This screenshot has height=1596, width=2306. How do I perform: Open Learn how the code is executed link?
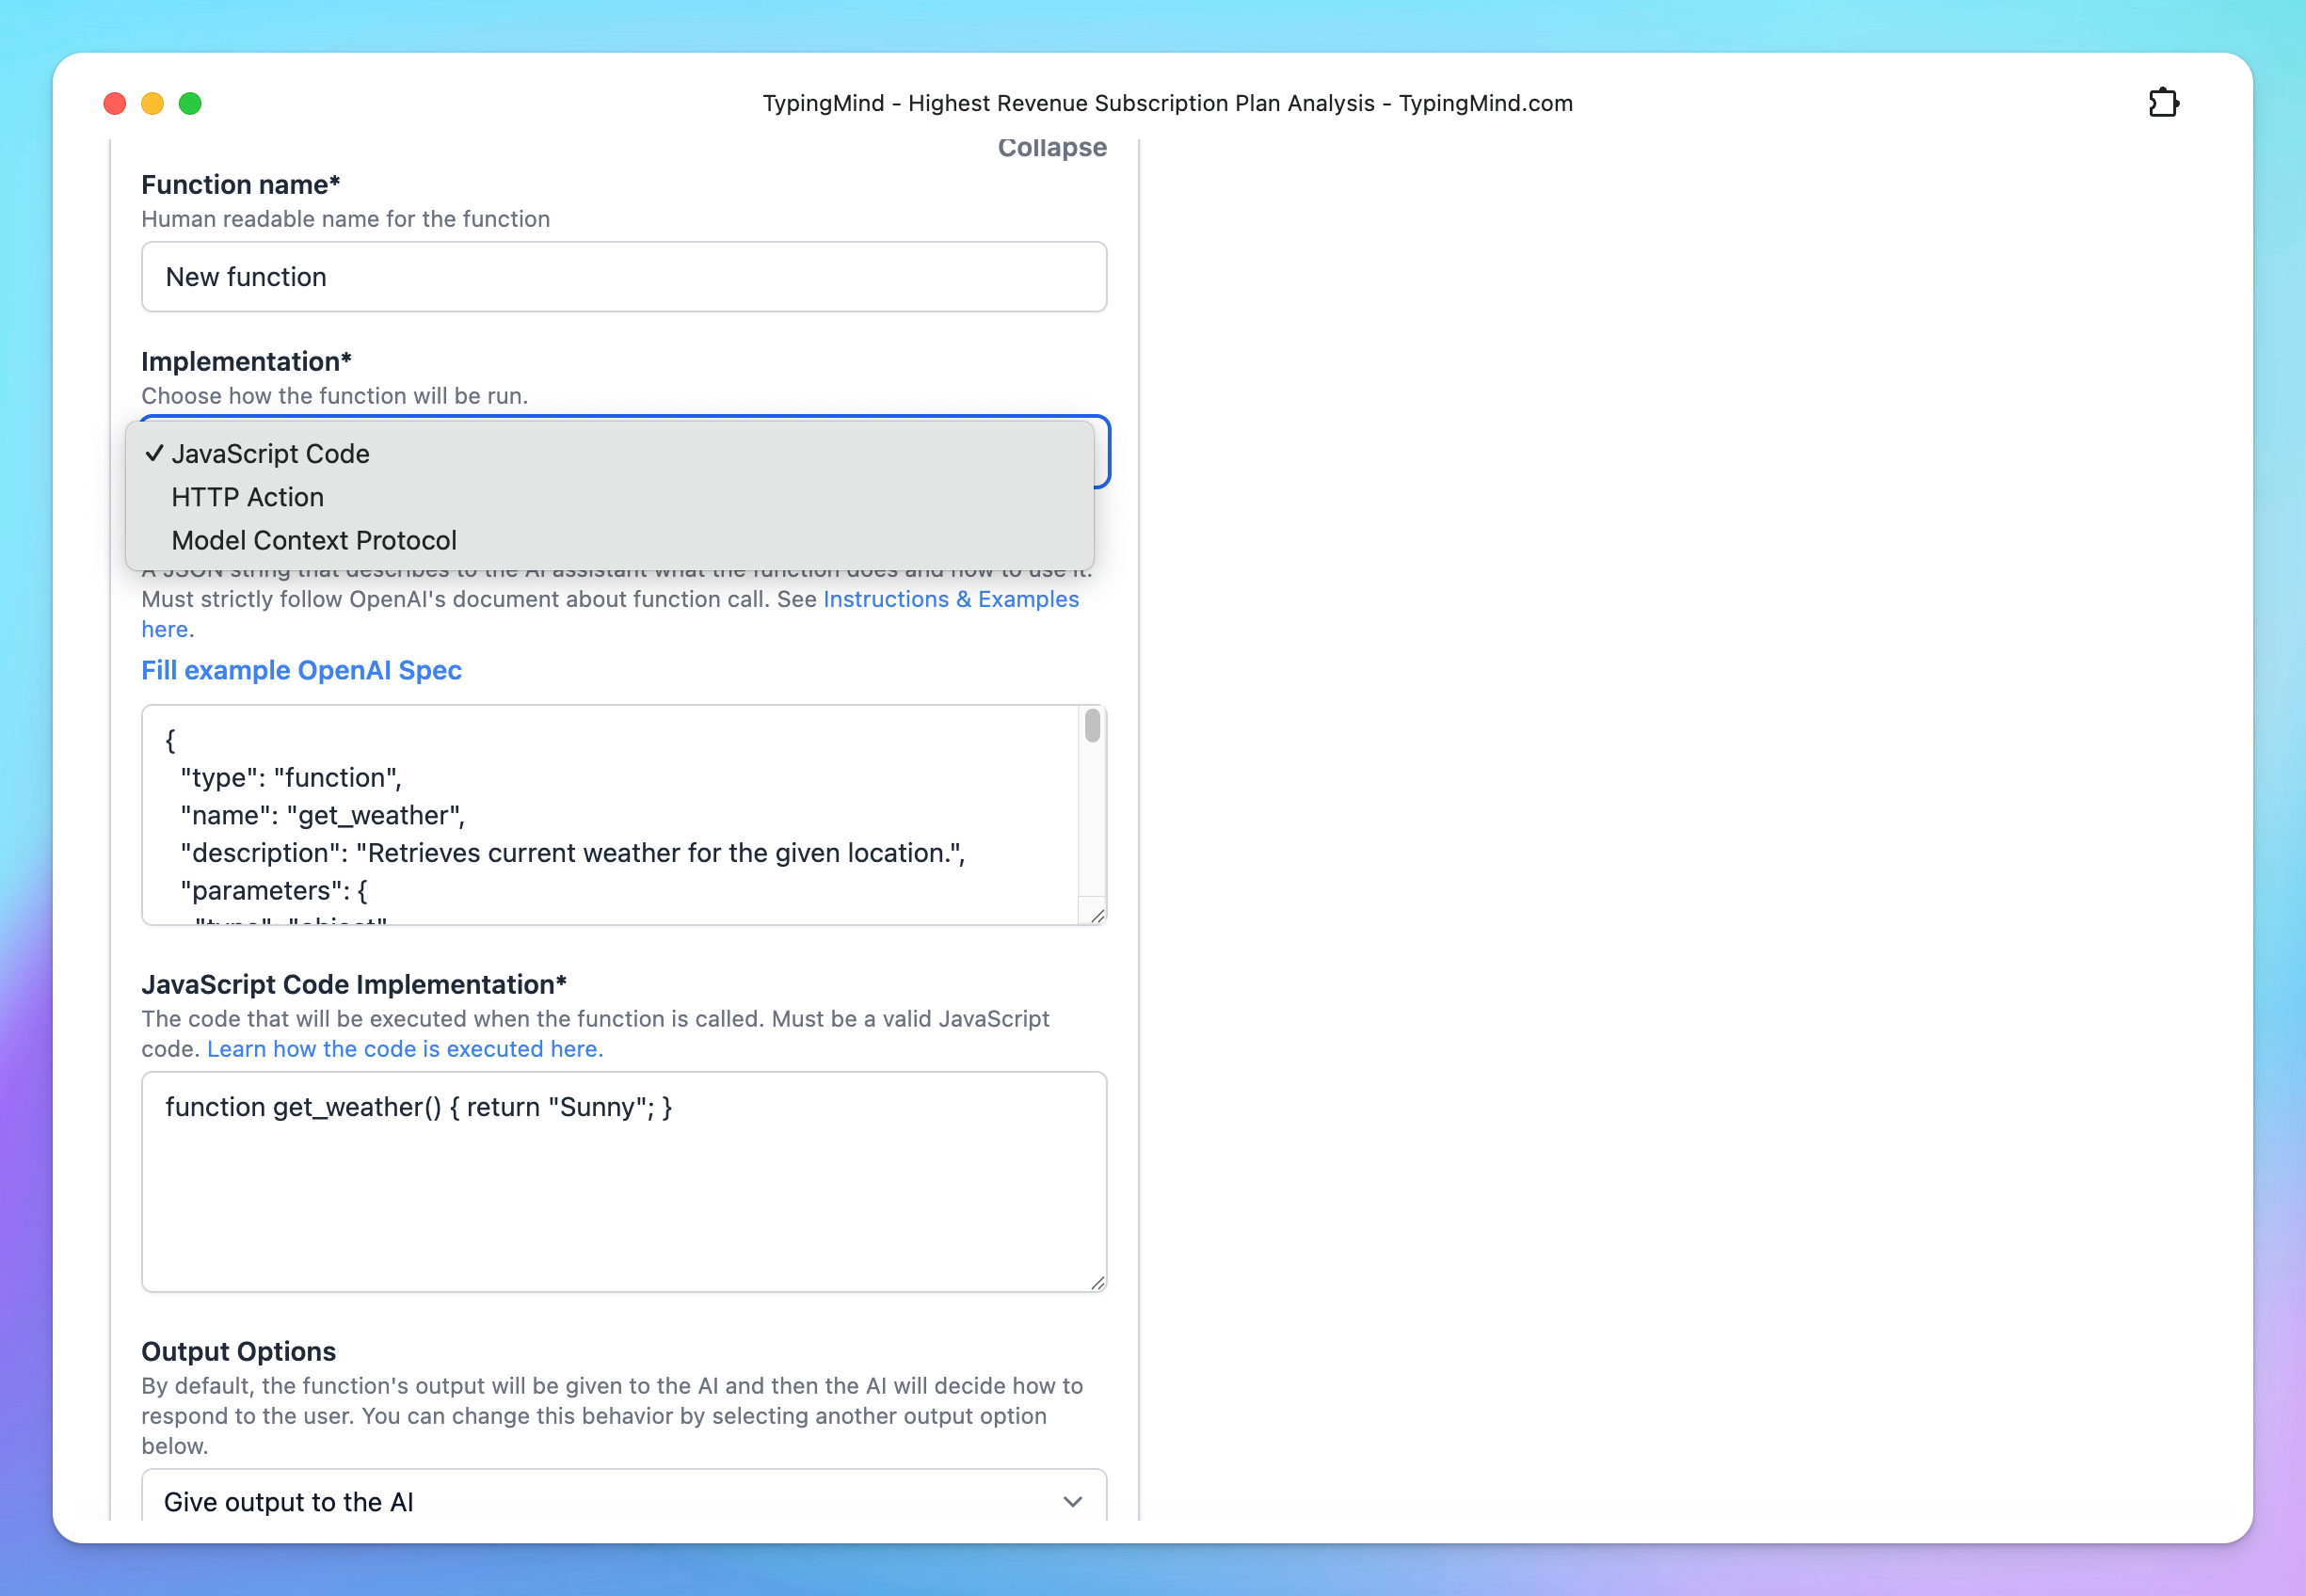click(x=405, y=1049)
